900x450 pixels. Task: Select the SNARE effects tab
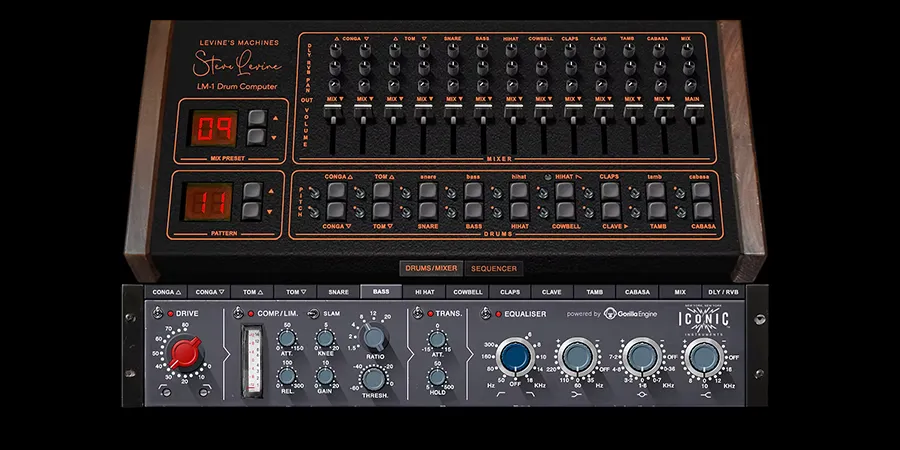click(x=339, y=292)
